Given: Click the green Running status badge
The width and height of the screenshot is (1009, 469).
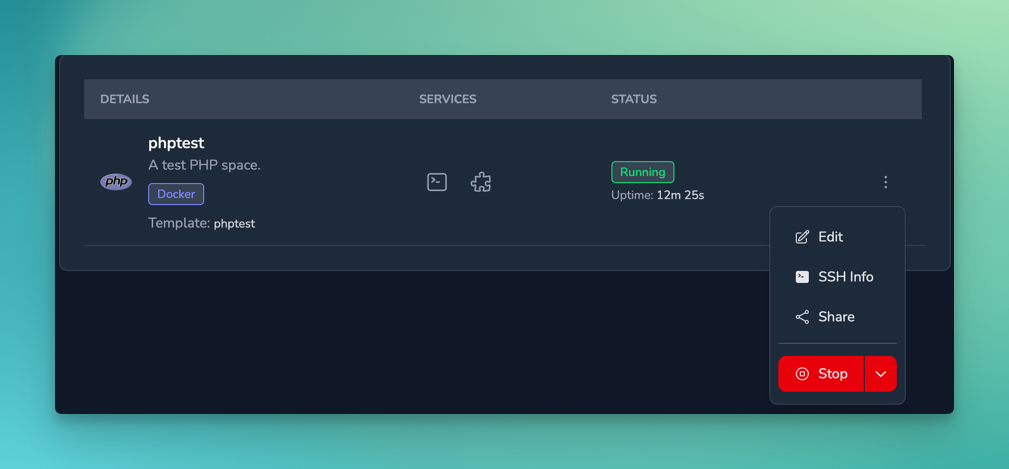Looking at the screenshot, I should (642, 172).
